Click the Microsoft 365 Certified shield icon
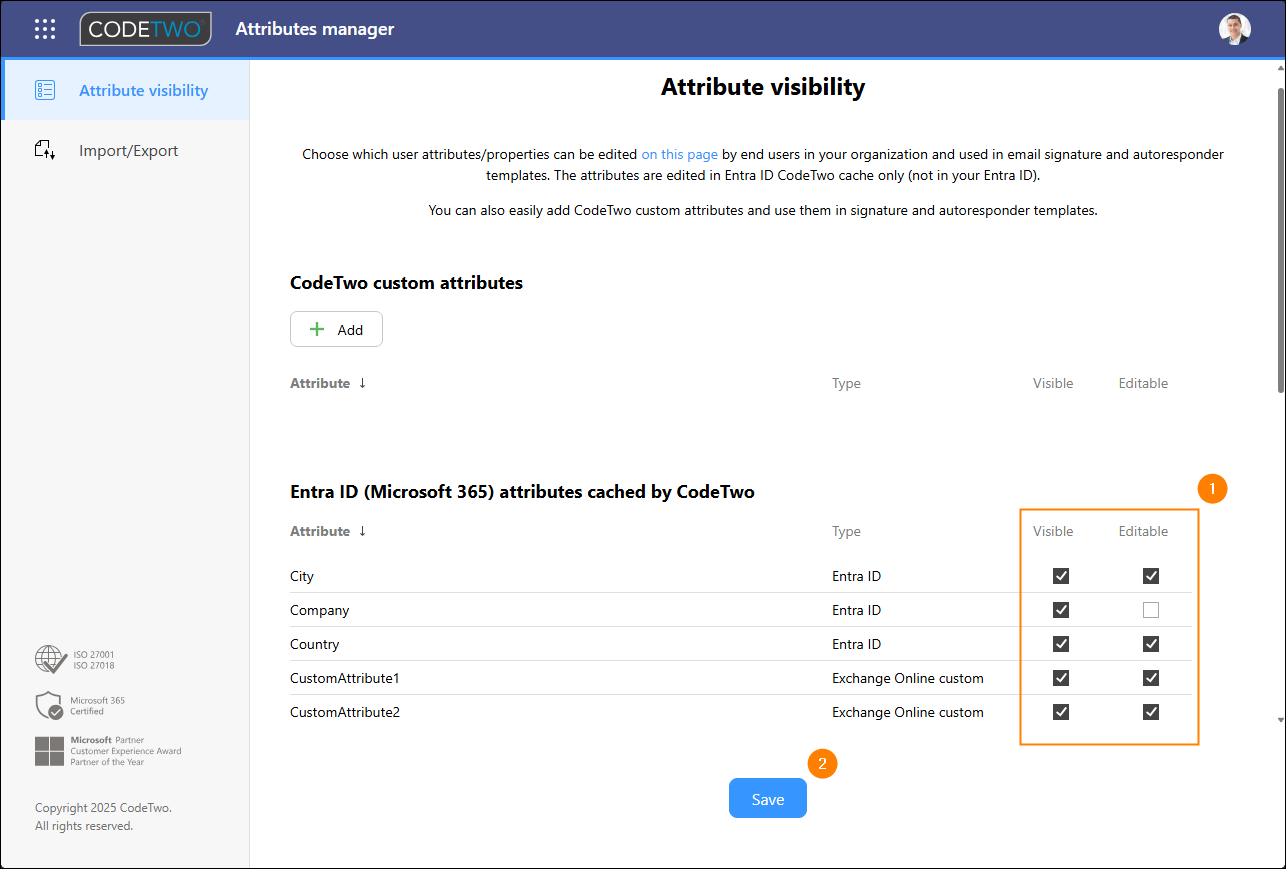The width and height of the screenshot is (1286, 869). [x=50, y=706]
